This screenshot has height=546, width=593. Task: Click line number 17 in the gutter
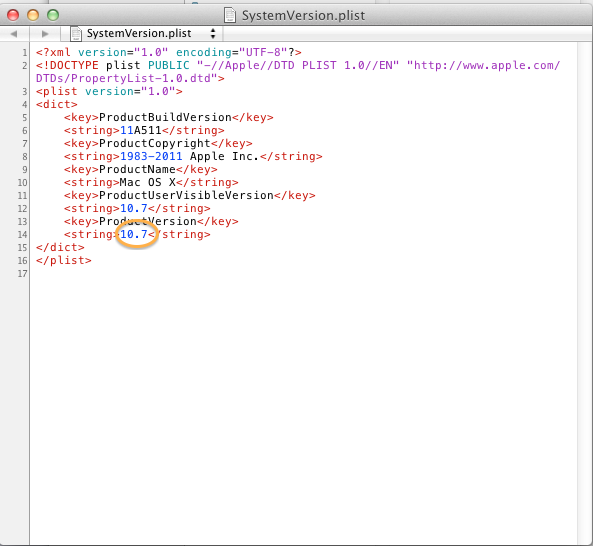(22, 274)
